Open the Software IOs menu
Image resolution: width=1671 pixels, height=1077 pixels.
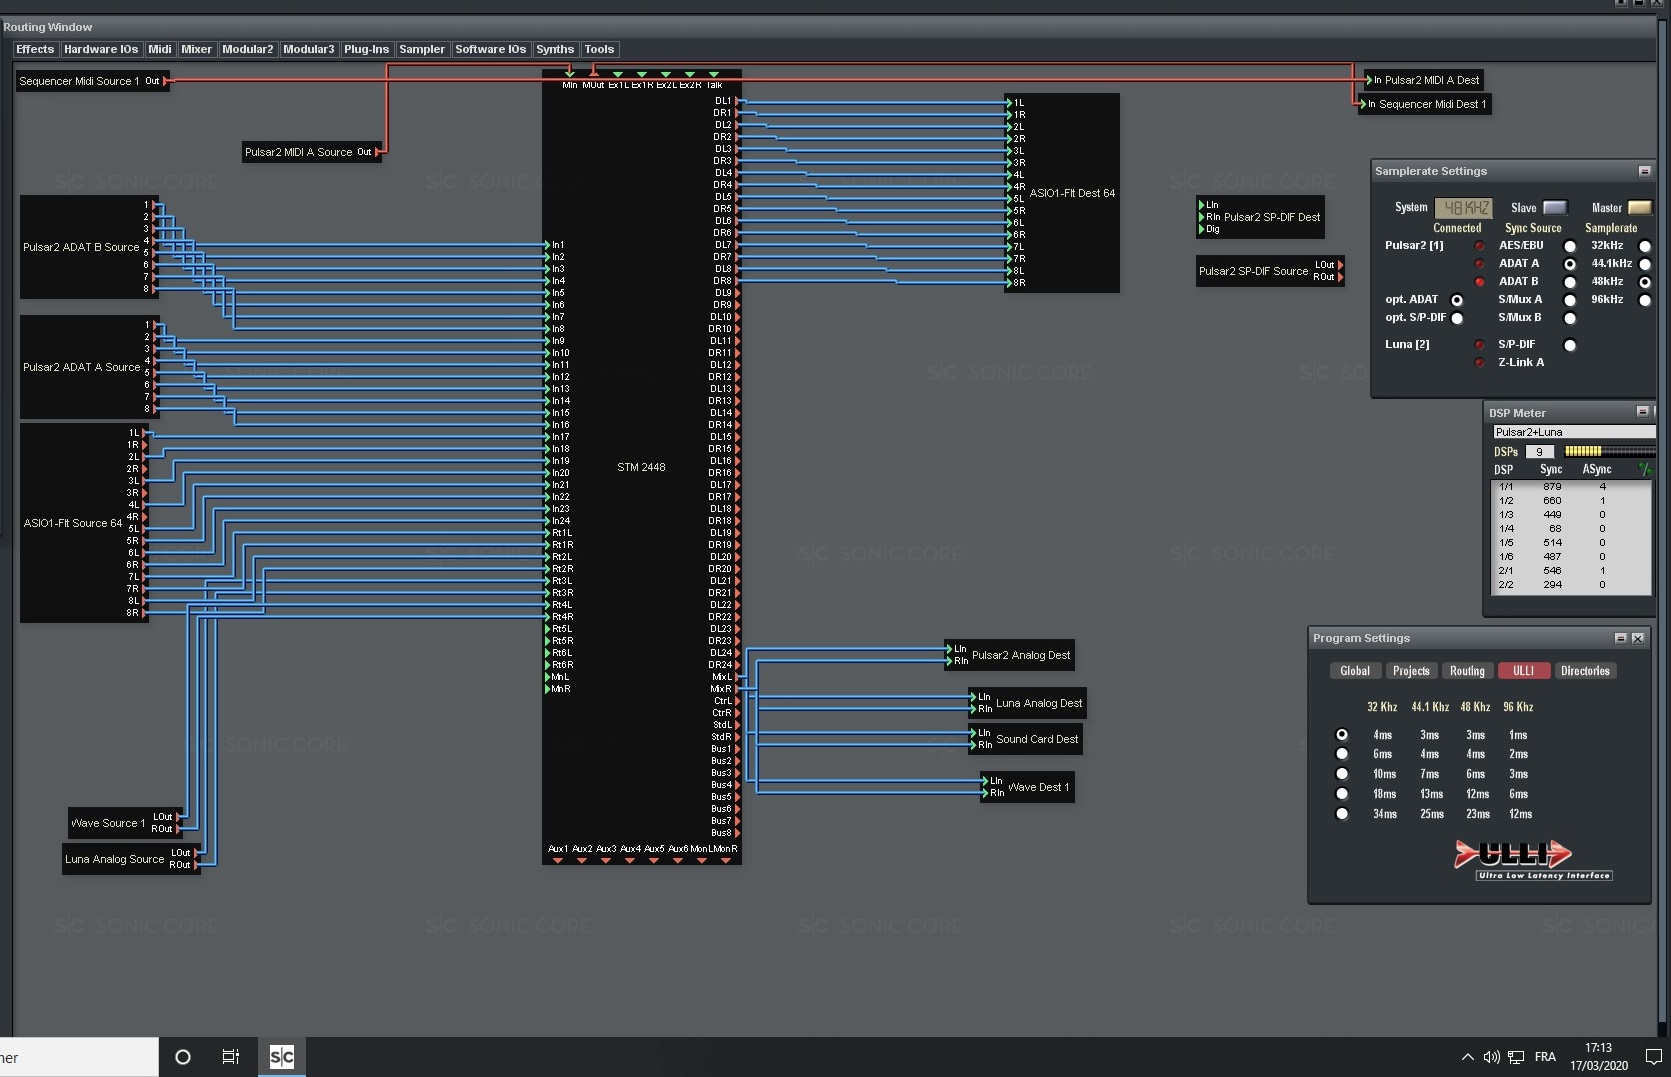pyautogui.click(x=491, y=49)
